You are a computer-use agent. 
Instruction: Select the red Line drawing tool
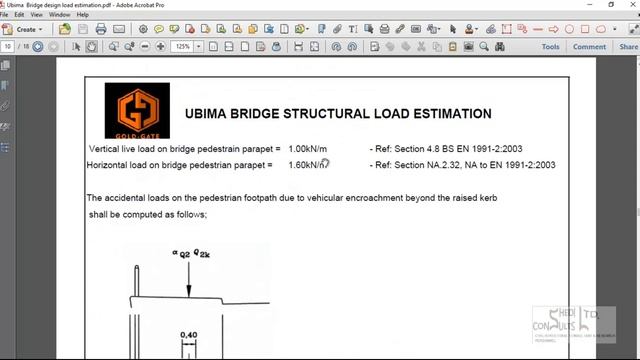point(538,29)
